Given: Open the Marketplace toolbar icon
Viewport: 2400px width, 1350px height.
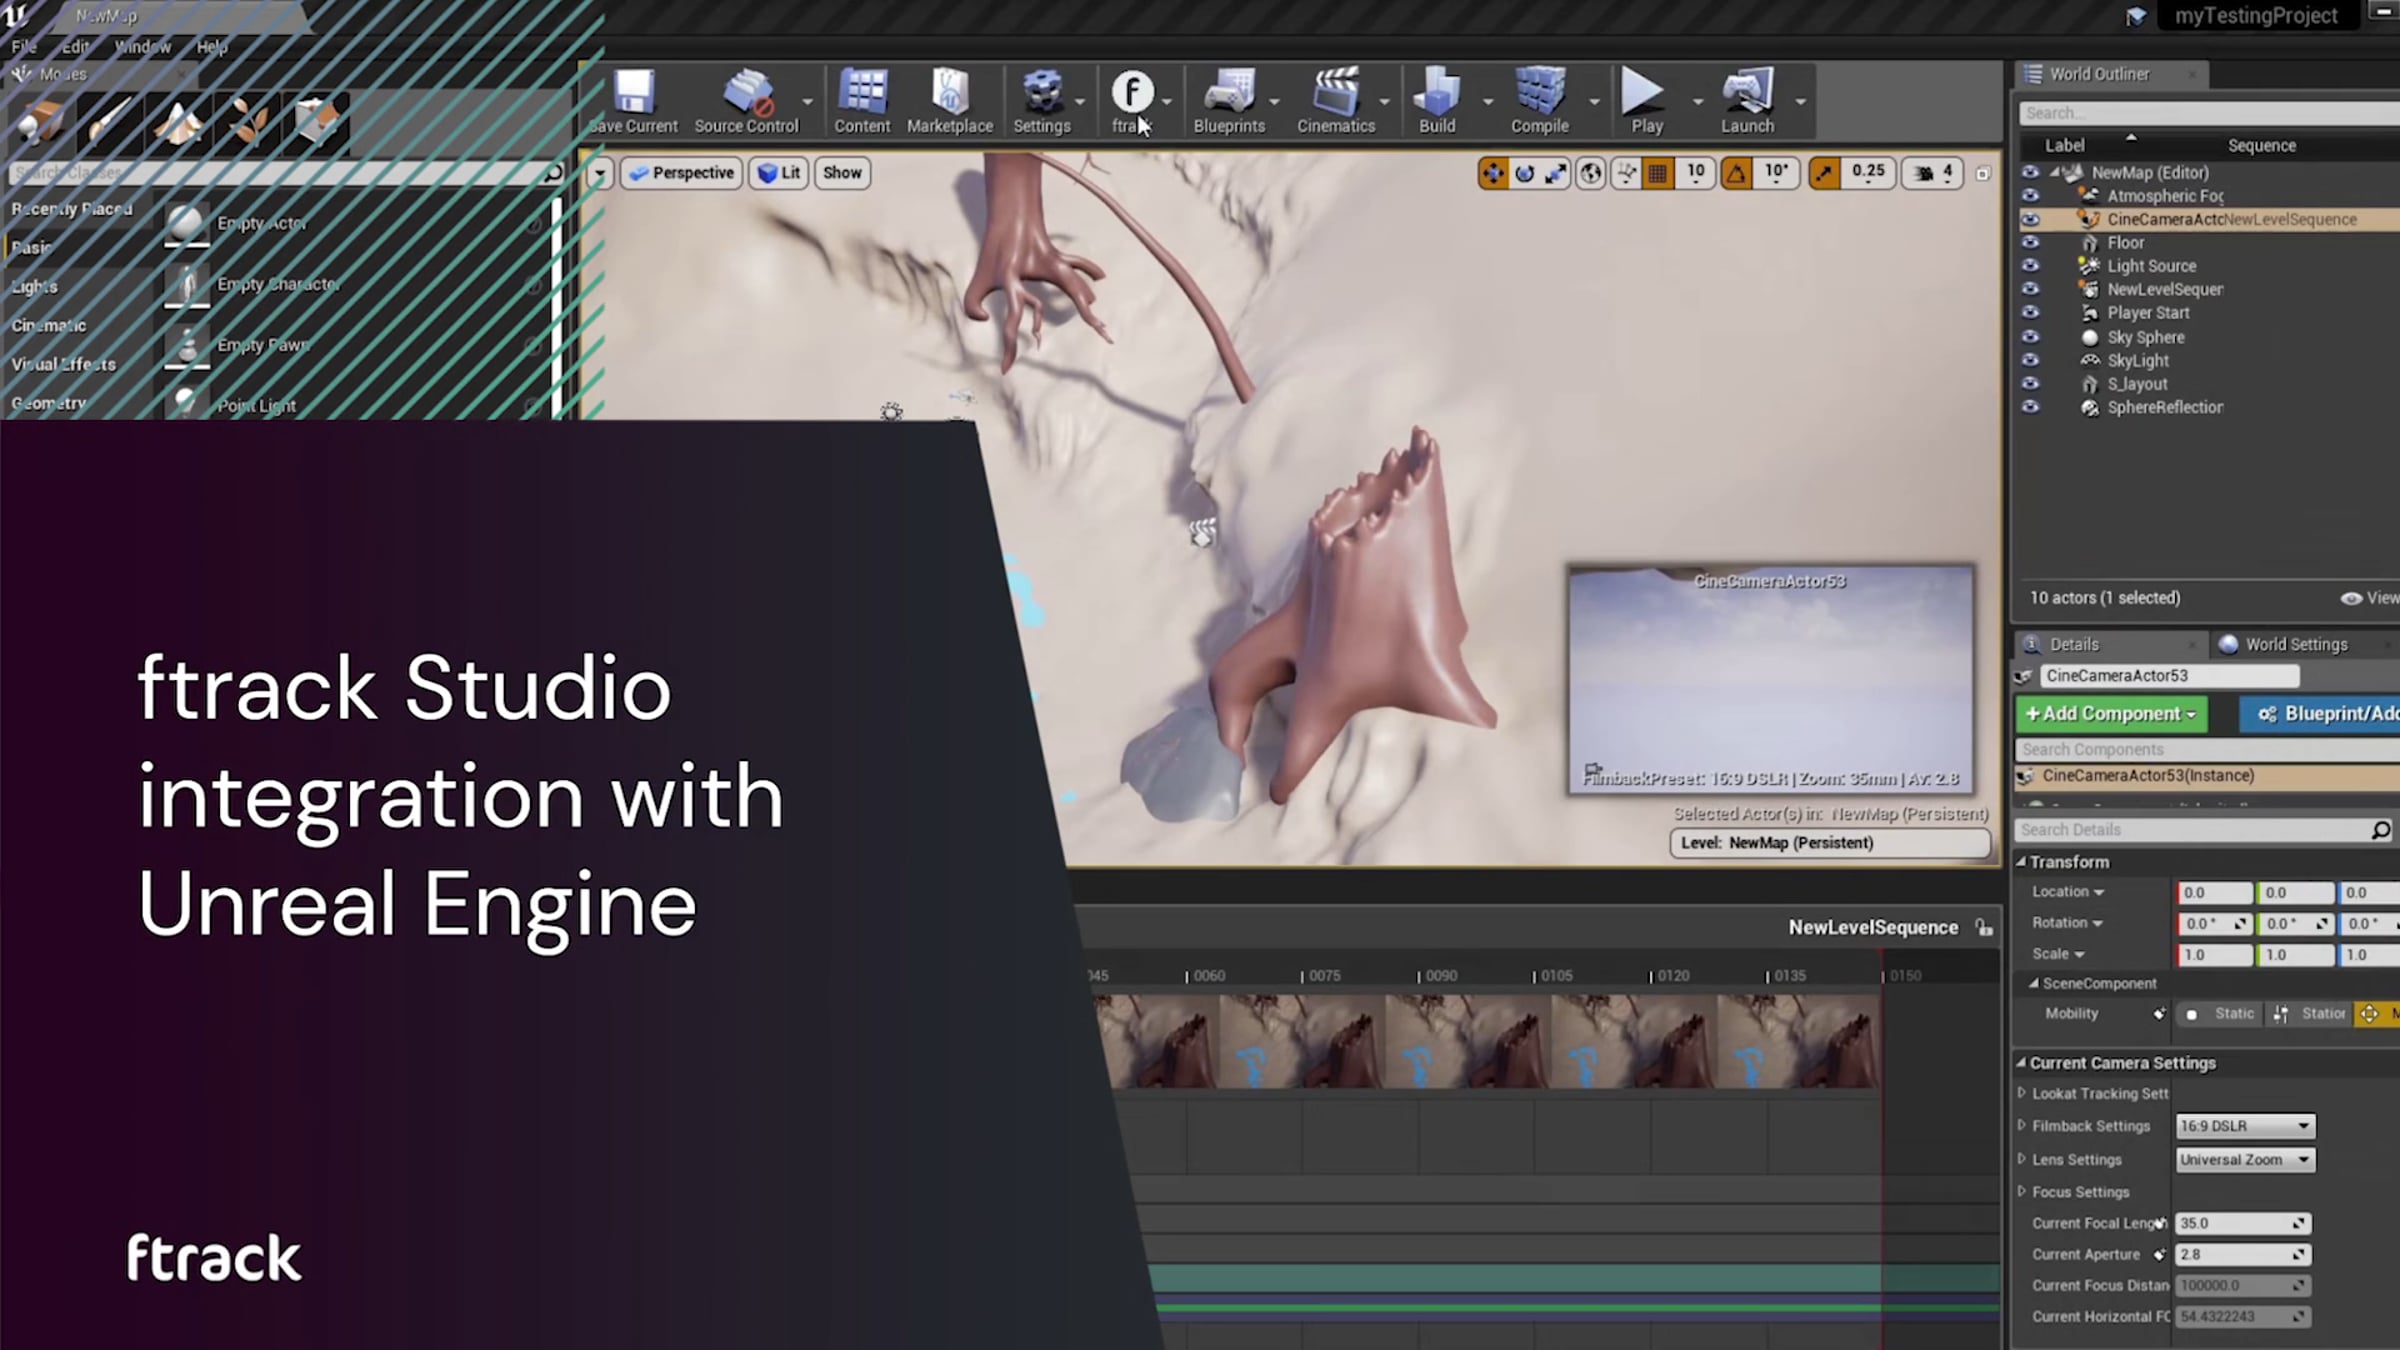Looking at the screenshot, I should click(950, 100).
